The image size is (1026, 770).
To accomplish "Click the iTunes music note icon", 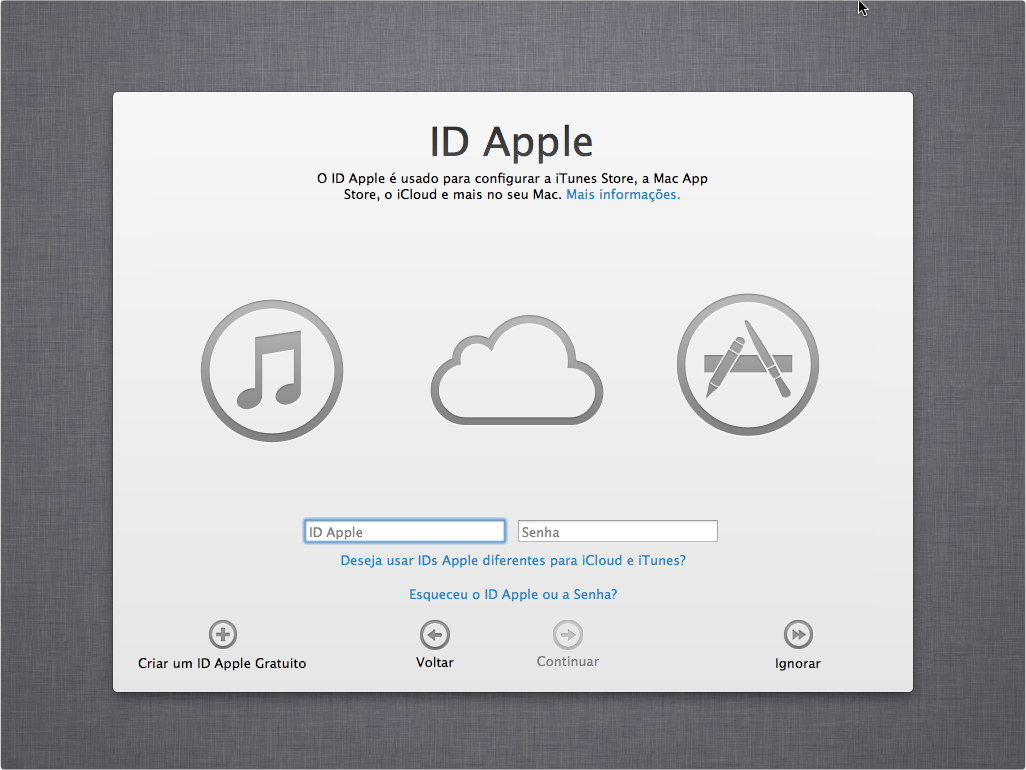I will pyautogui.click(x=272, y=369).
